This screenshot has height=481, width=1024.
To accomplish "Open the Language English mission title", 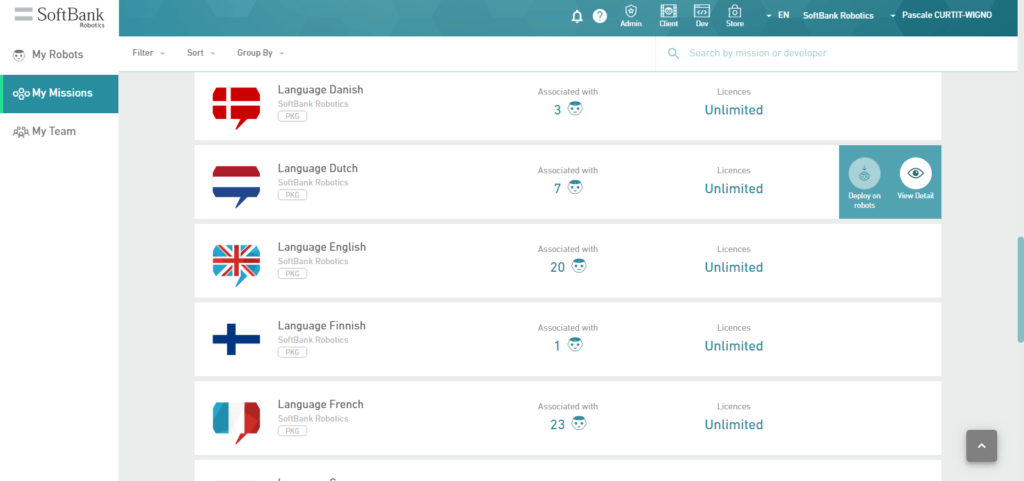I will 321,247.
